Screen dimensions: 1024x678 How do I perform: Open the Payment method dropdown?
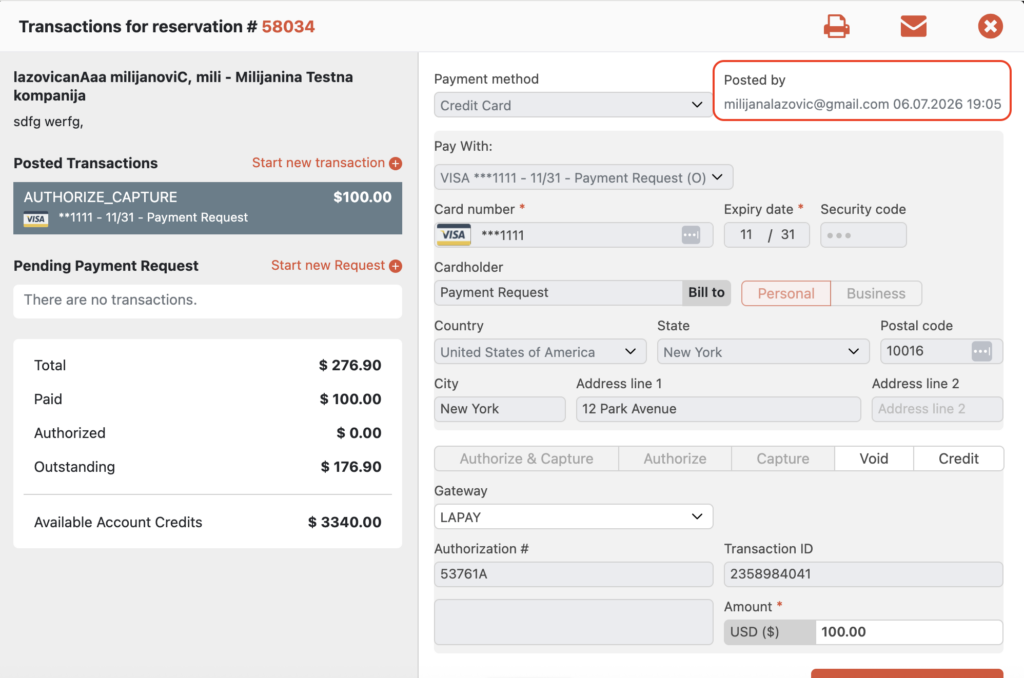click(x=571, y=105)
